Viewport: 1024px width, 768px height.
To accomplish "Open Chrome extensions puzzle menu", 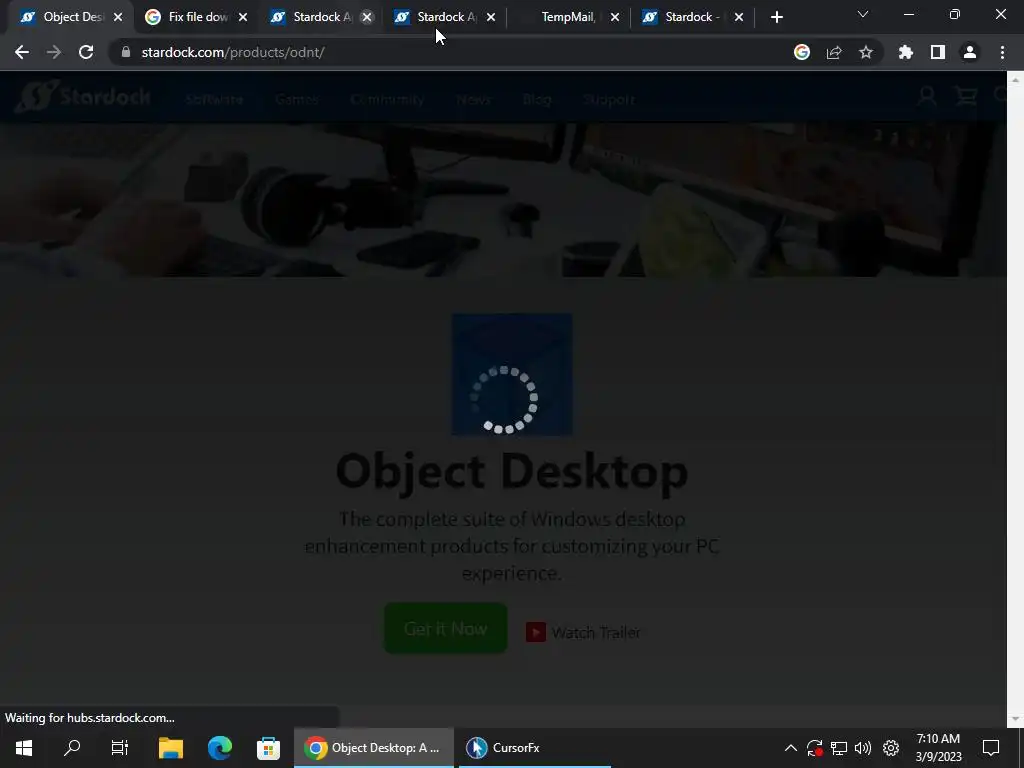I will coord(906,52).
